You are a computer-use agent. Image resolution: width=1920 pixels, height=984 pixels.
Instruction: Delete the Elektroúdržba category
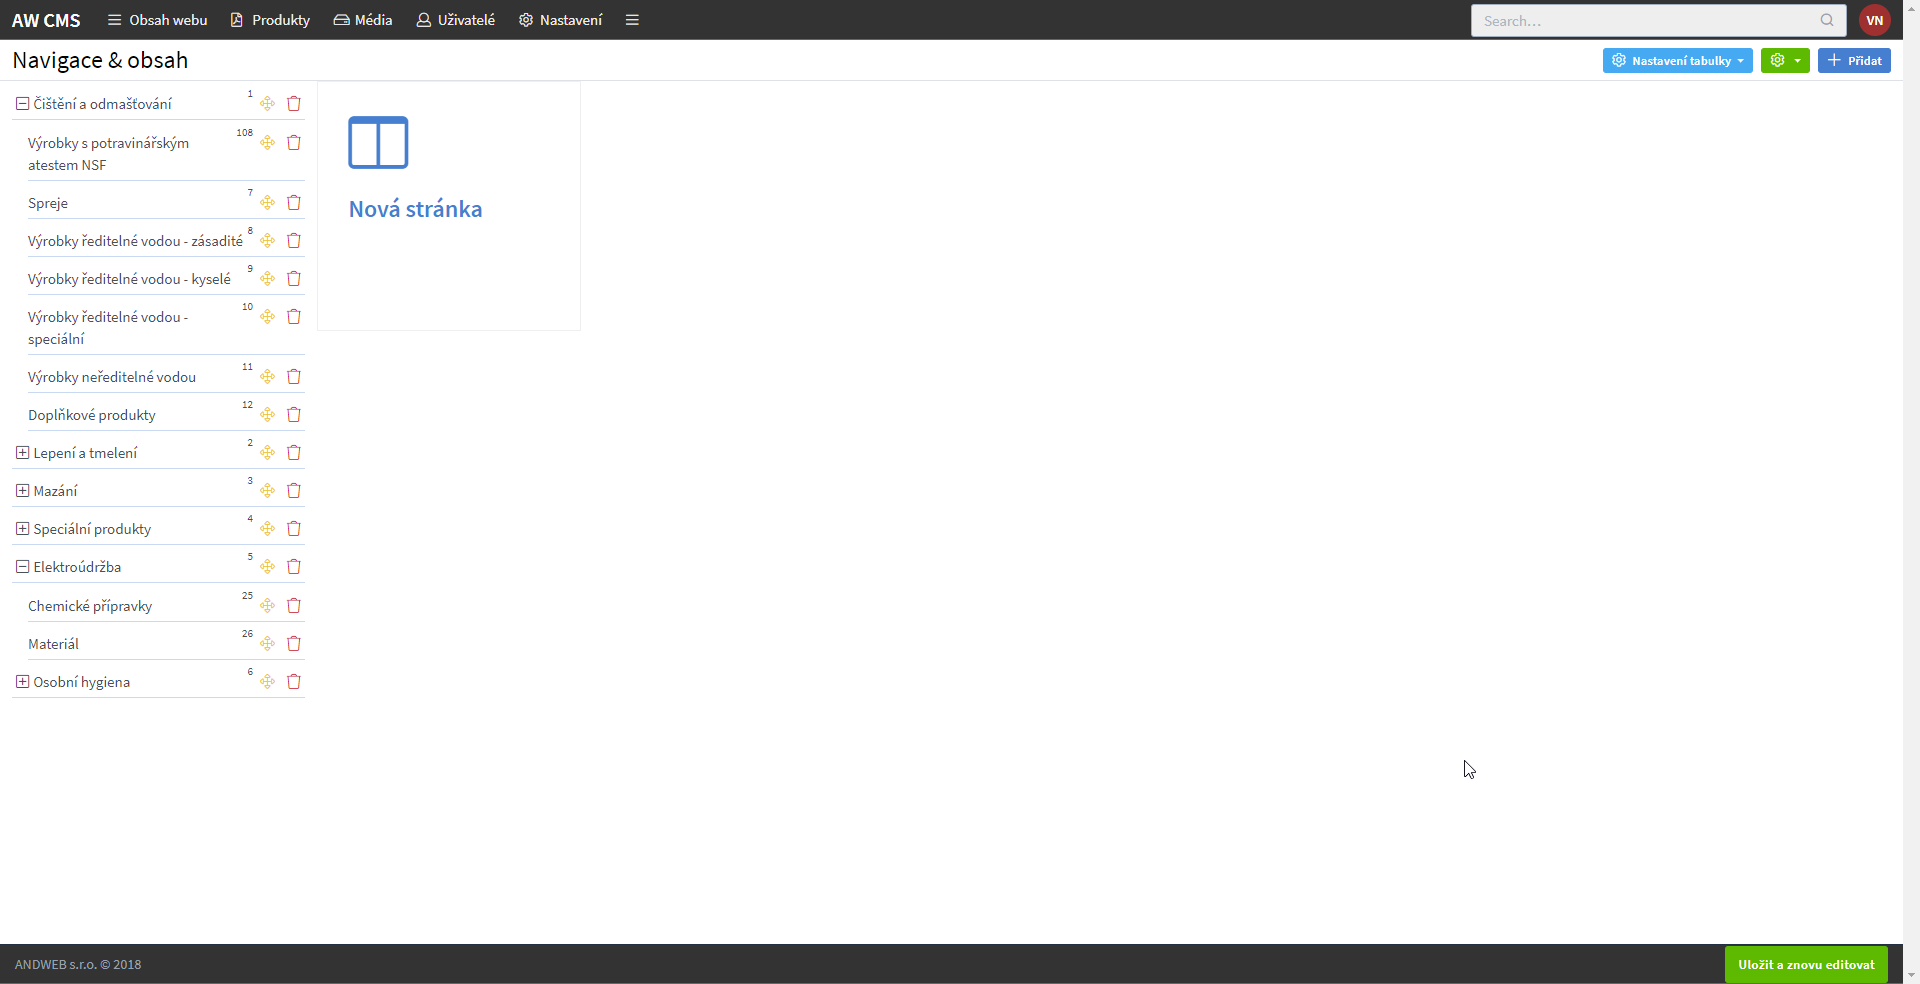294,566
